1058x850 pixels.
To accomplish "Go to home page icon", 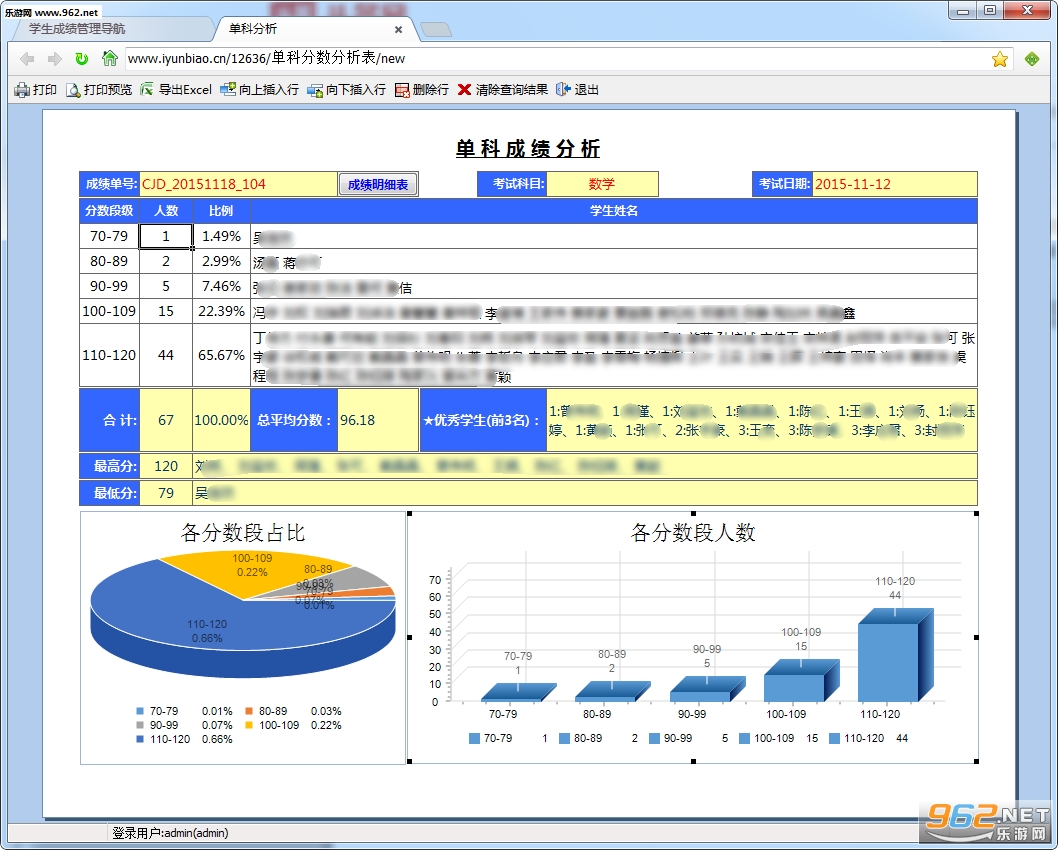I will pos(109,58).
